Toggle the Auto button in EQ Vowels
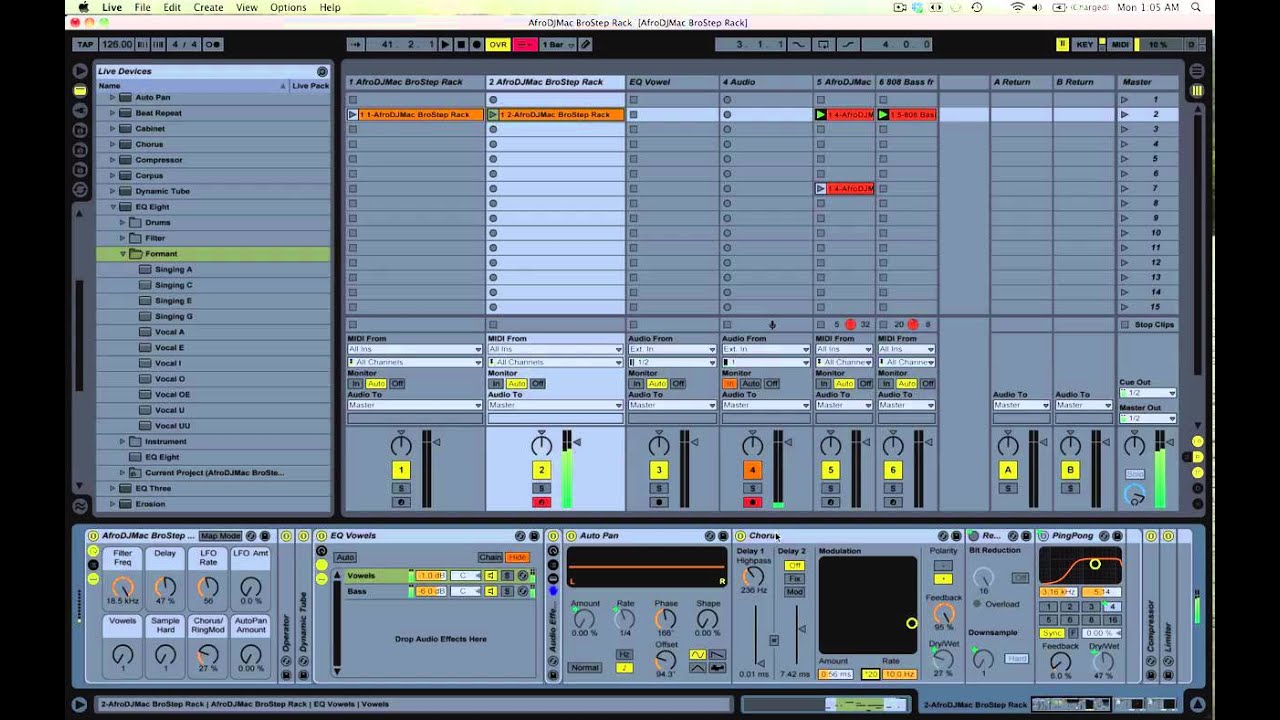Screen dimensions: 1280x720 click(x=345, y=557)
